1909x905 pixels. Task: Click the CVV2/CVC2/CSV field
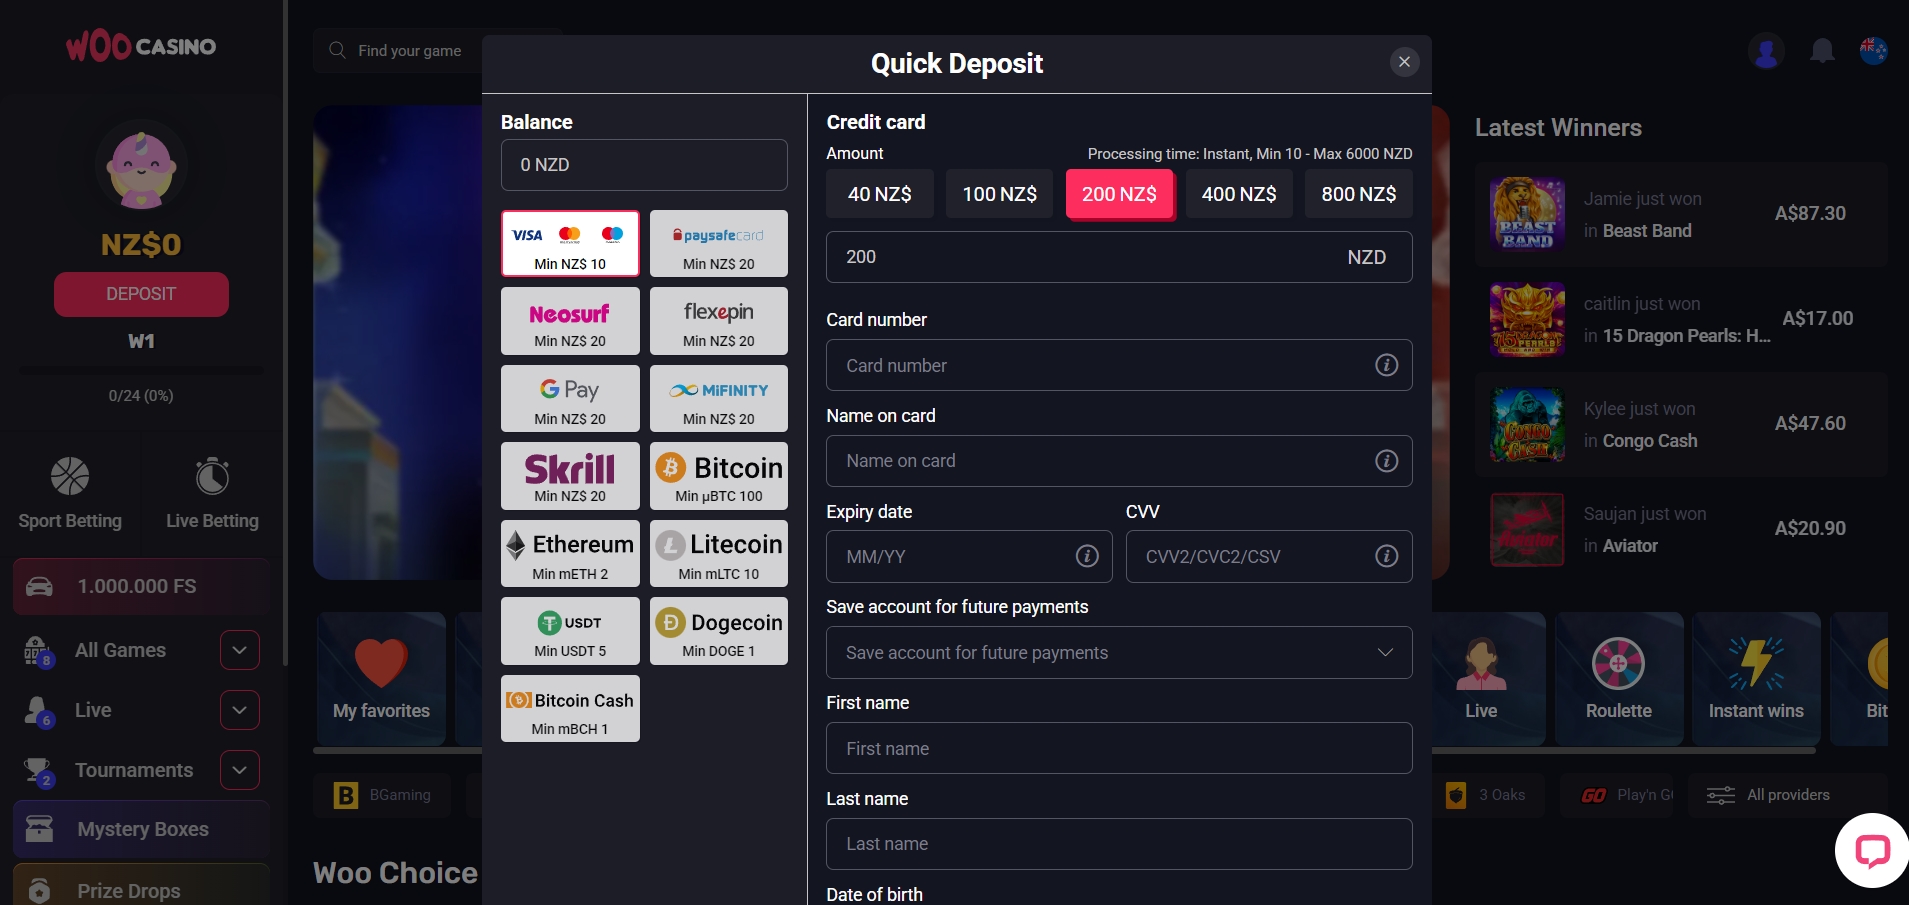click(x=1269, y=556)
